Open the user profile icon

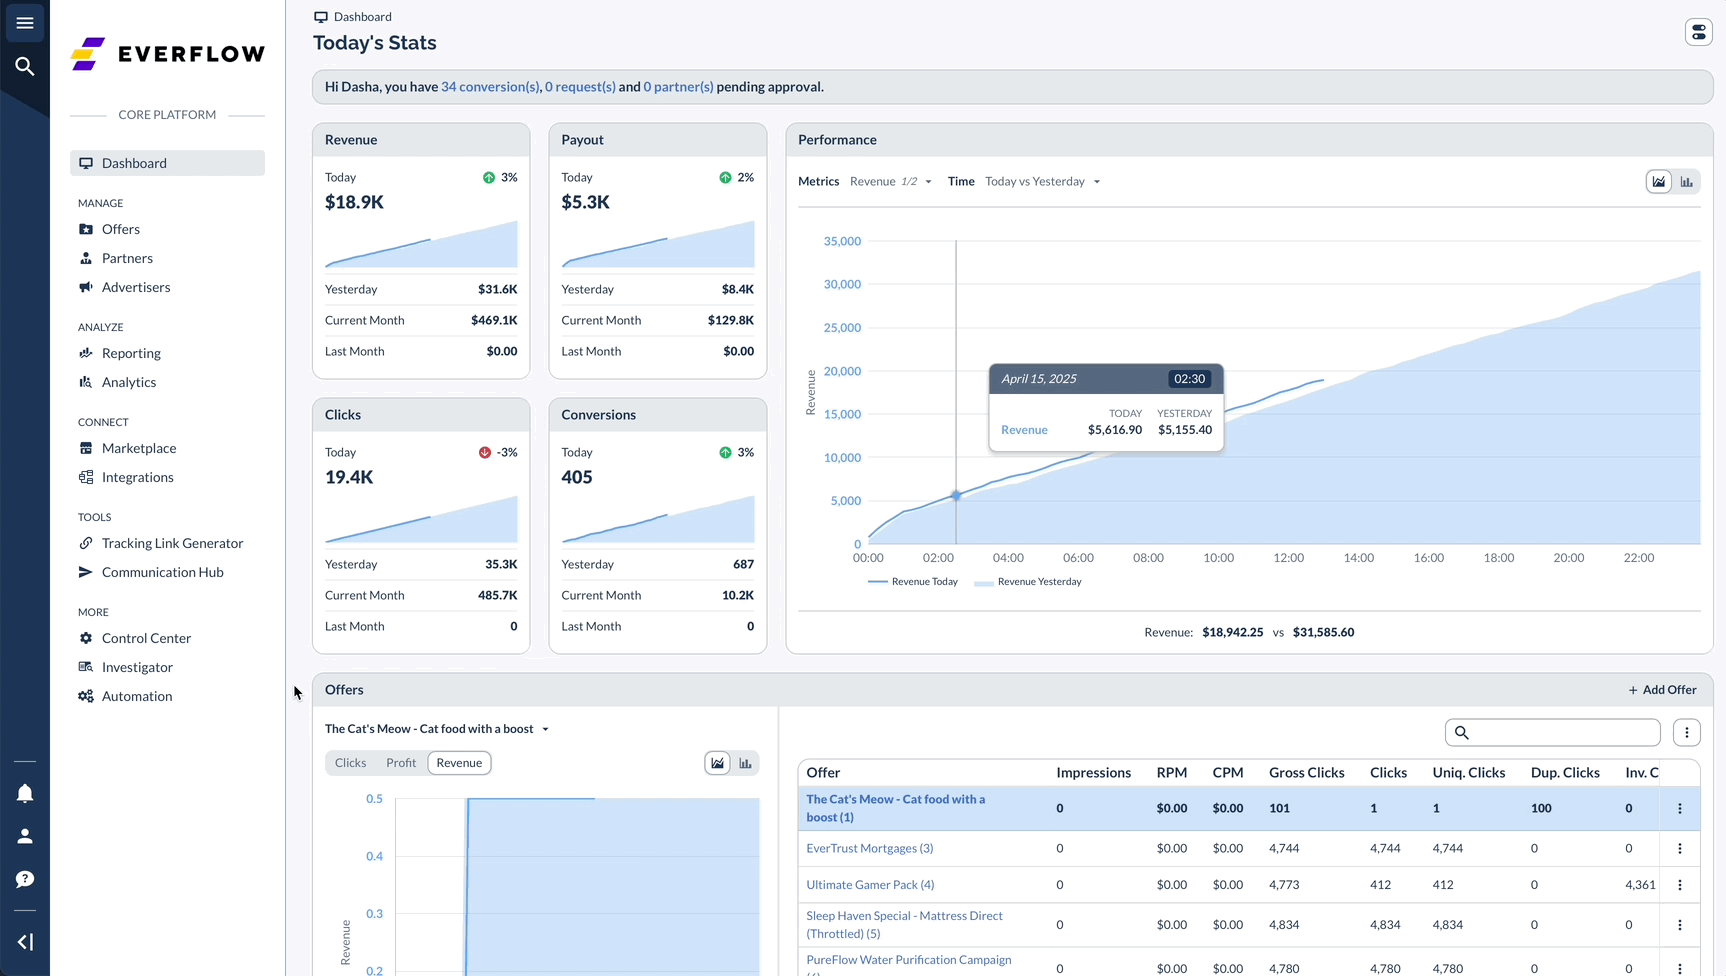(x=25, y=836)
